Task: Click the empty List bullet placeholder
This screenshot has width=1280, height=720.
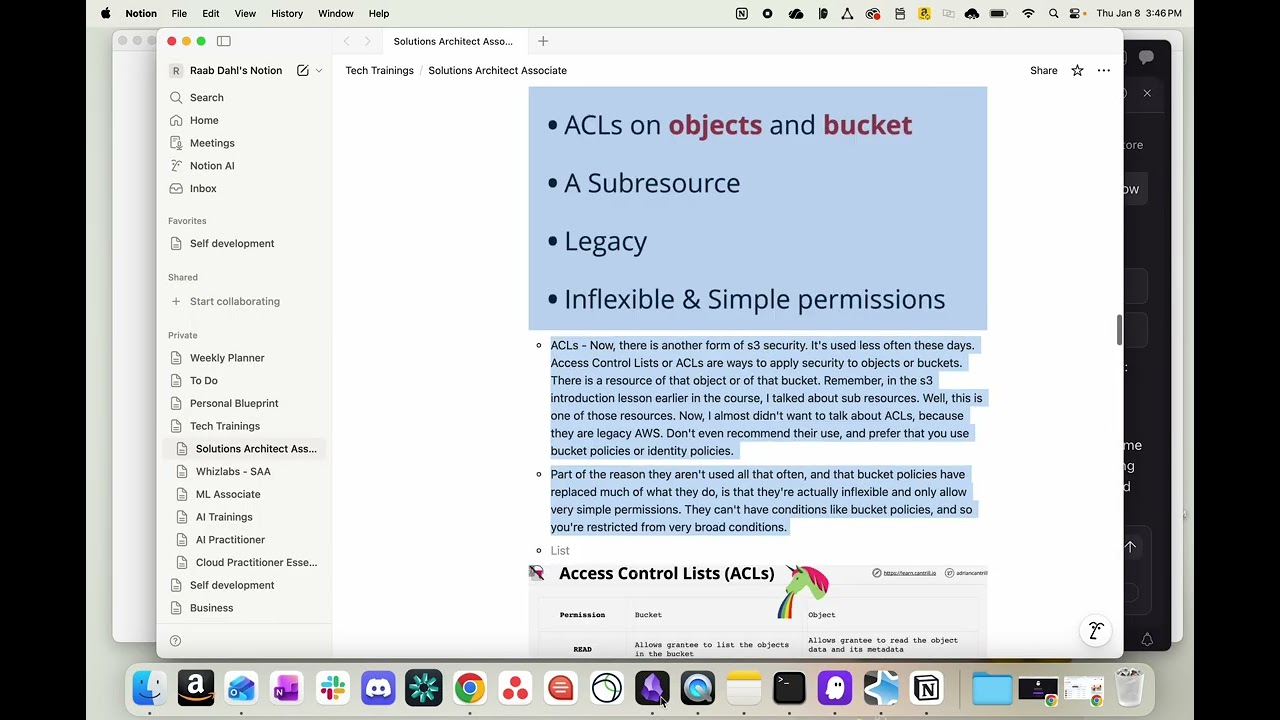Action: pyautogui.click(x=560, y=551)
